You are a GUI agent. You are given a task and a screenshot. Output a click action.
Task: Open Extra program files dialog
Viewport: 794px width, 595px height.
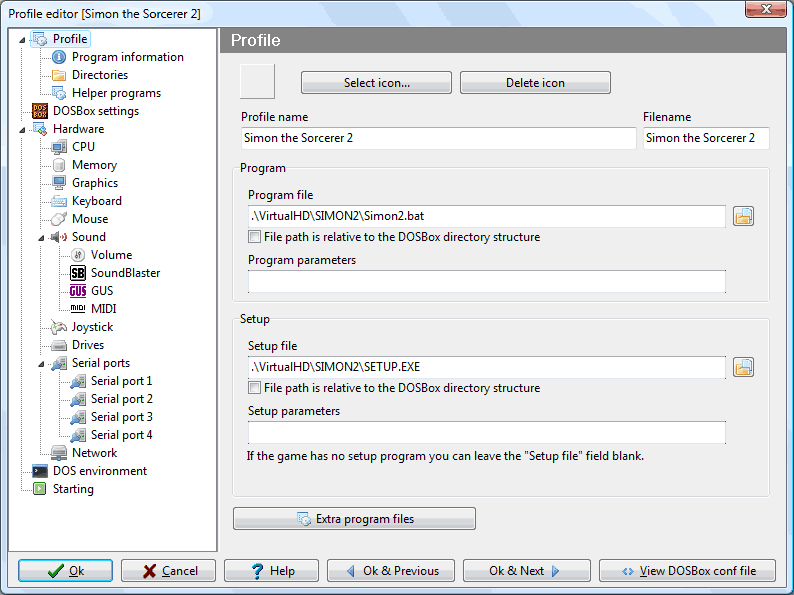pyautogui.click(x=354, y=519)
